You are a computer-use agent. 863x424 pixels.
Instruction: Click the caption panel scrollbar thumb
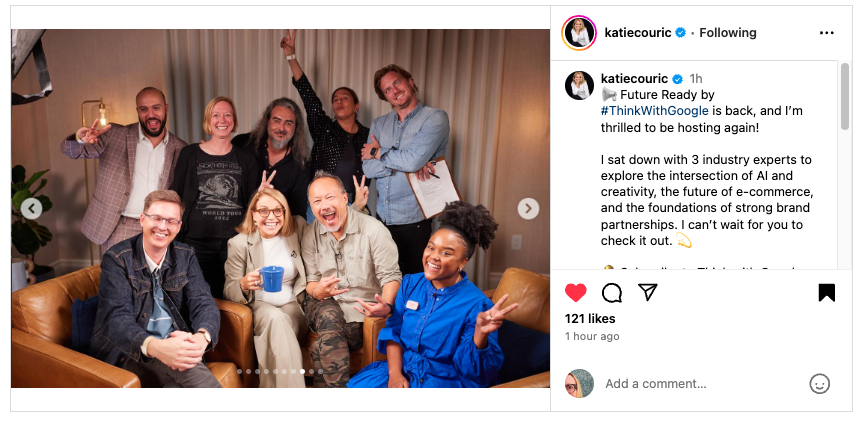845,96
